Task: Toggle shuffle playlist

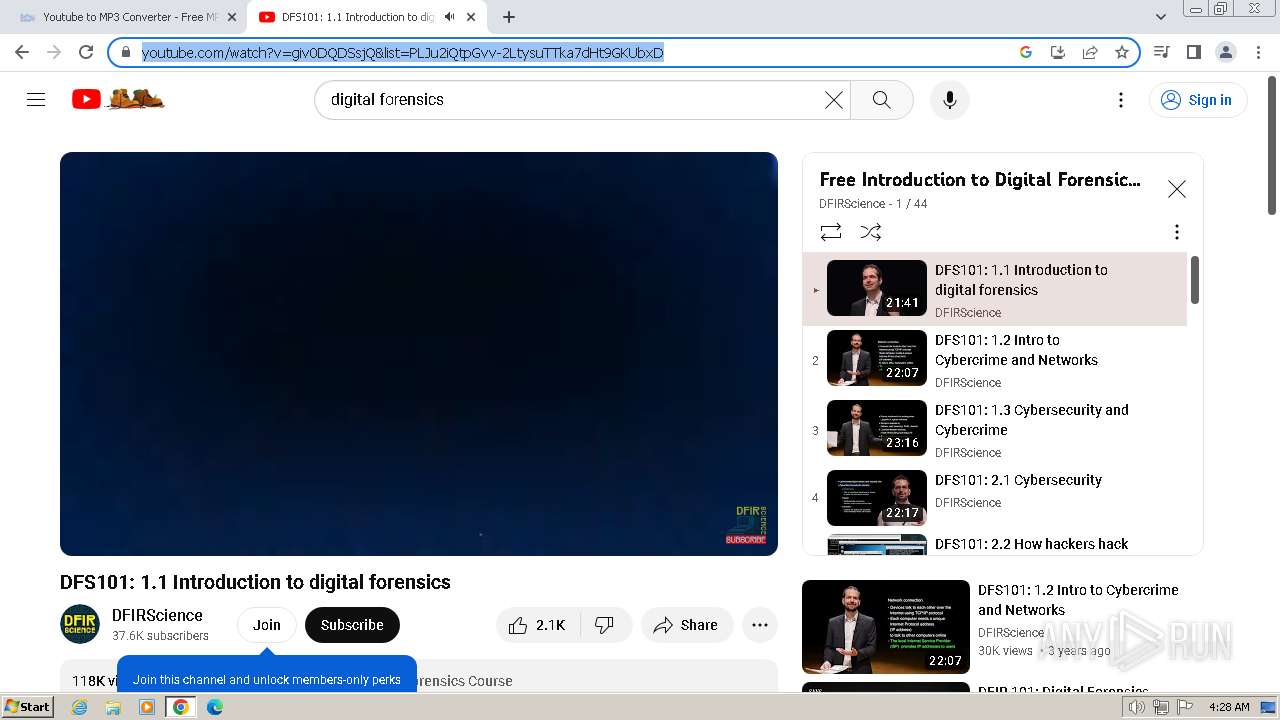Action: point(871,232)
